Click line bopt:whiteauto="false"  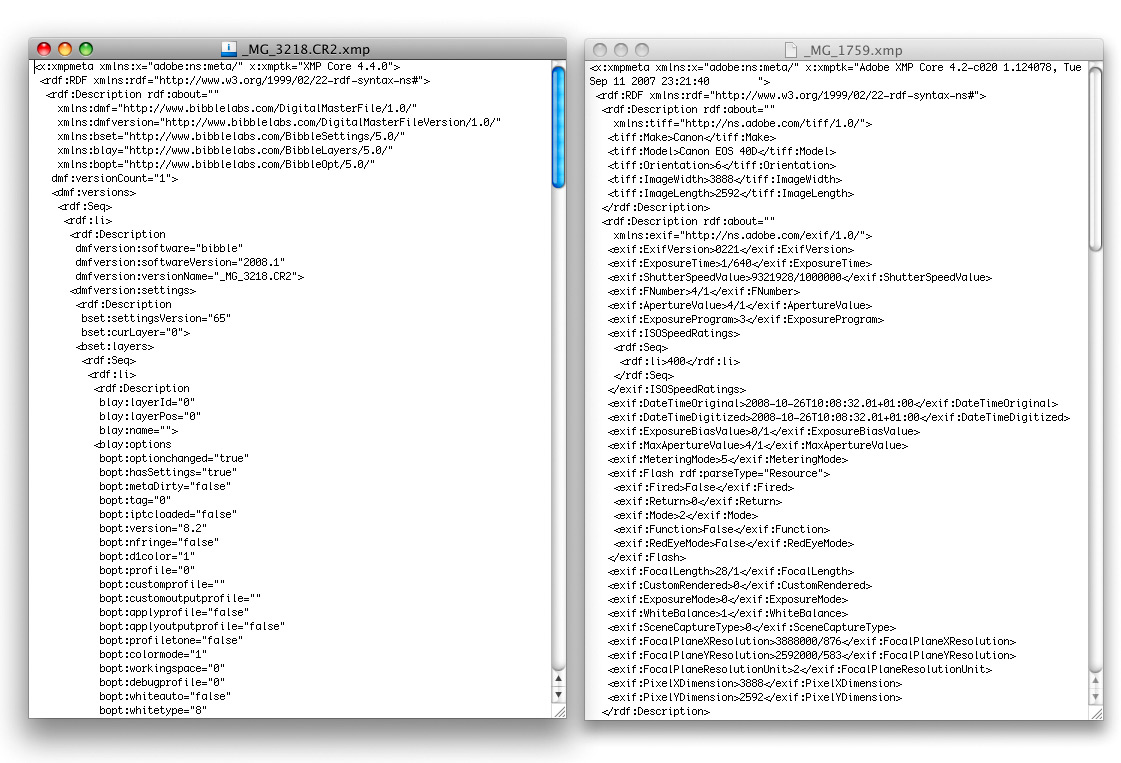(165, 696)
